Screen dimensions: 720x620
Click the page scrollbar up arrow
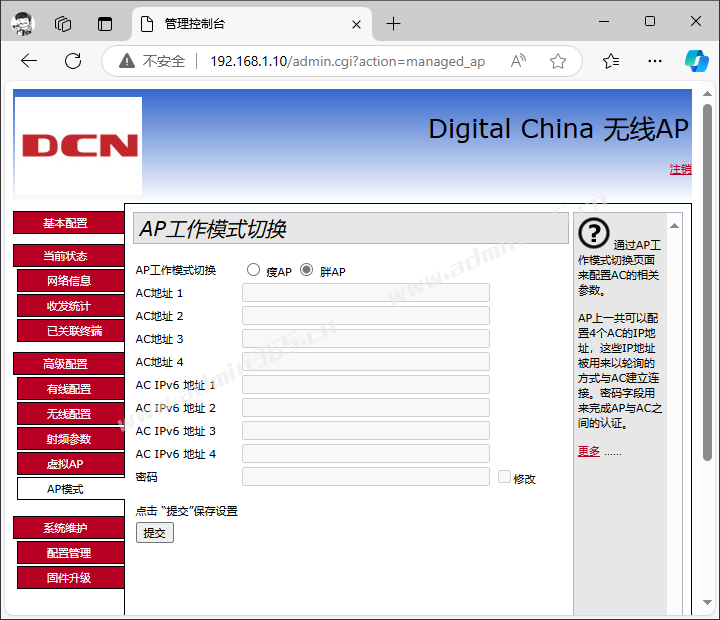pyautogui.click(x=707, y=94)
